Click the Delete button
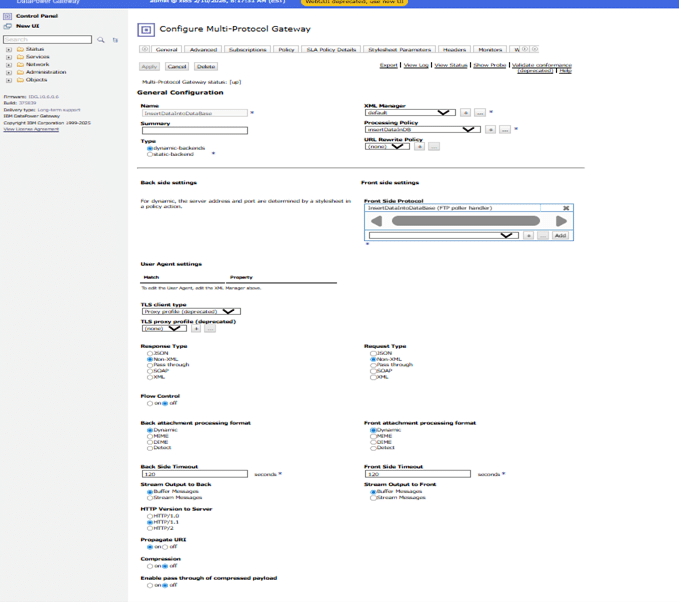This screenshot has width=679, height=602. click(x=206, y=67)
